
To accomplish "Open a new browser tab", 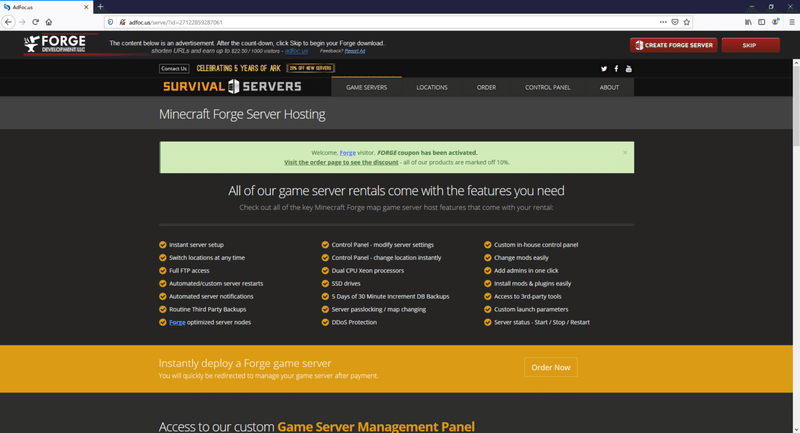I will [101, 7].
